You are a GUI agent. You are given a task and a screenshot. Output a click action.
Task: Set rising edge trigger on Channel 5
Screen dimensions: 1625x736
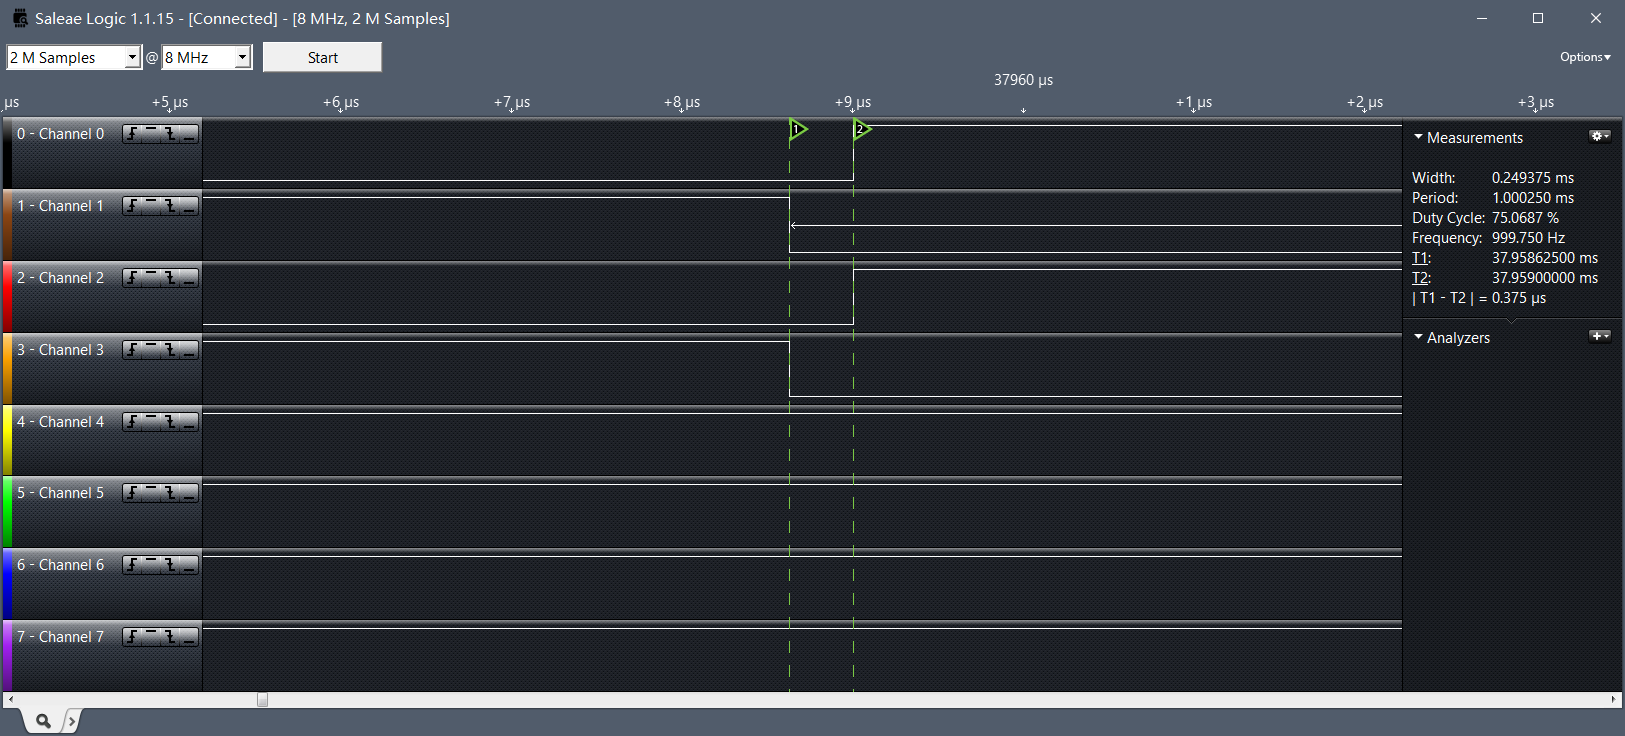(132, 493)
